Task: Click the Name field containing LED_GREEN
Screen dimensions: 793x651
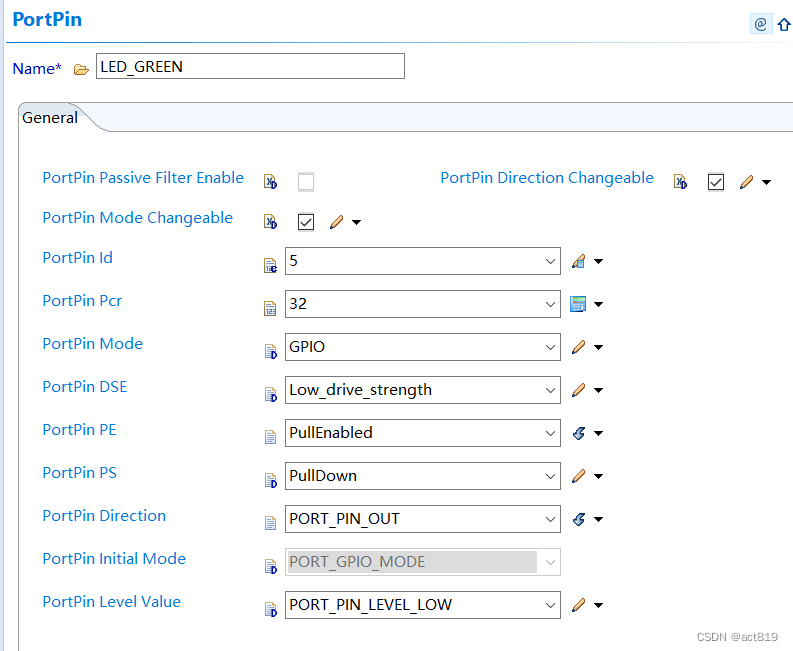Action: click(x=250, y=67)
